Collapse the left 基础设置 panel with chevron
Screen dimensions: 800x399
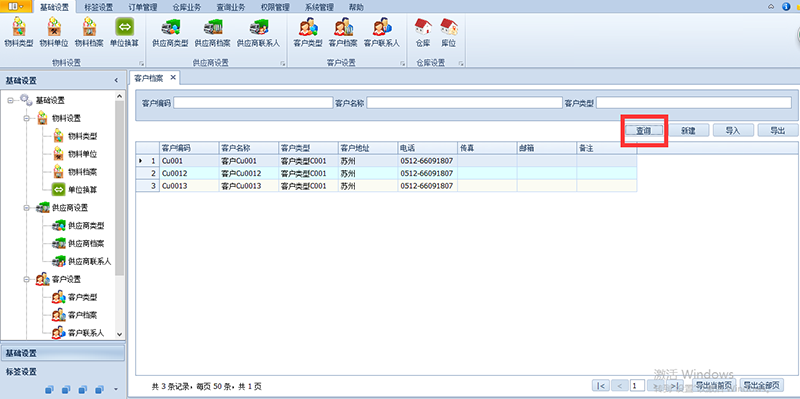coord(116,81)
